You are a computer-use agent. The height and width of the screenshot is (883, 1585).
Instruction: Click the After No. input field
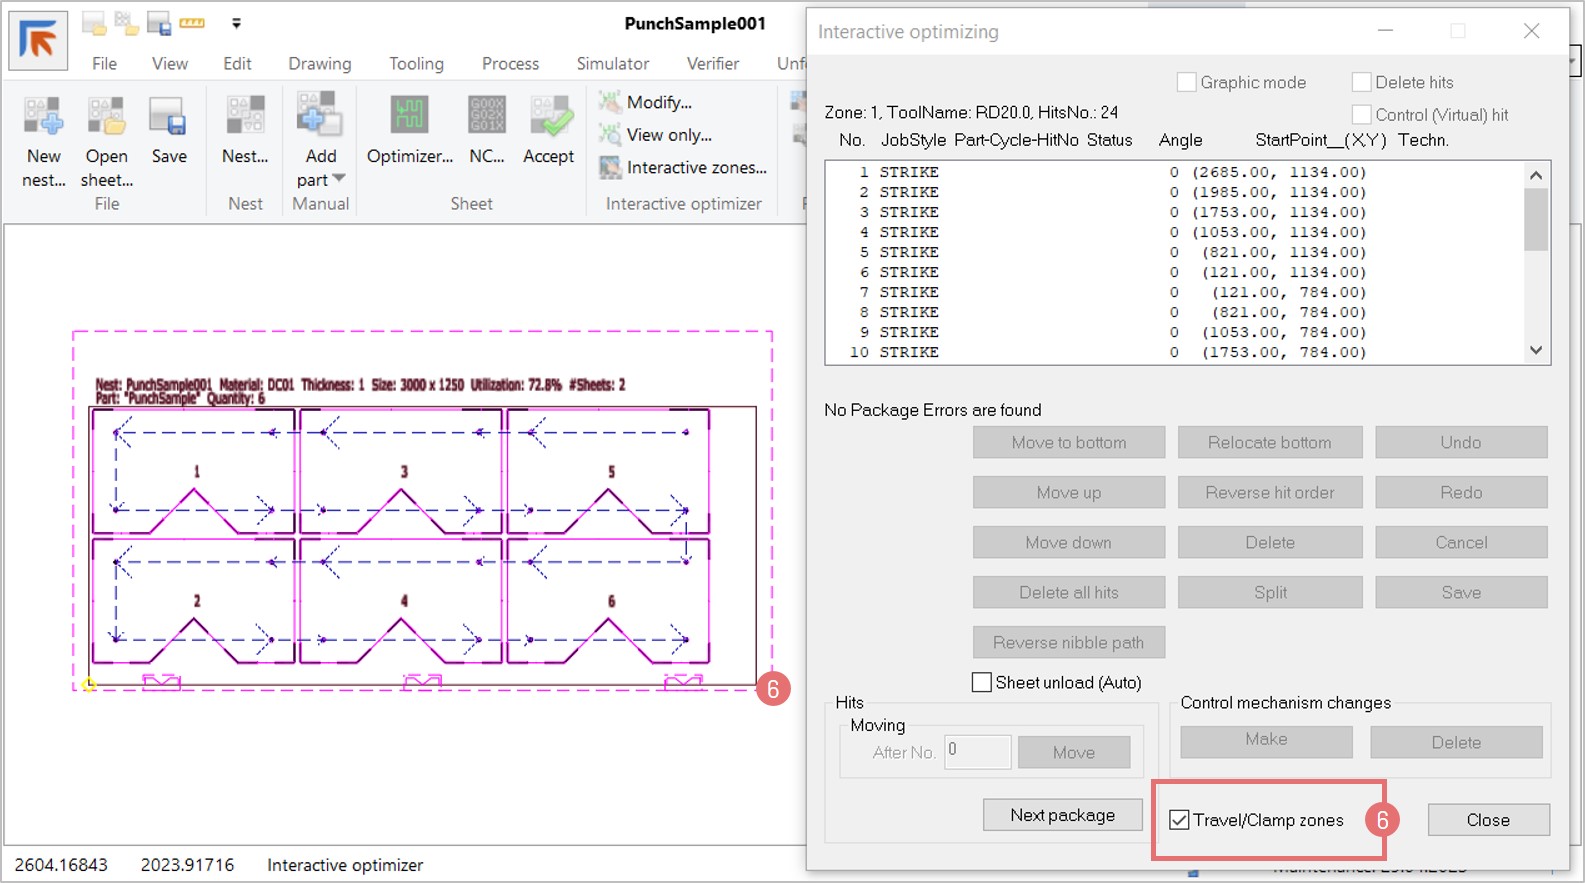(x=978, y=752)
